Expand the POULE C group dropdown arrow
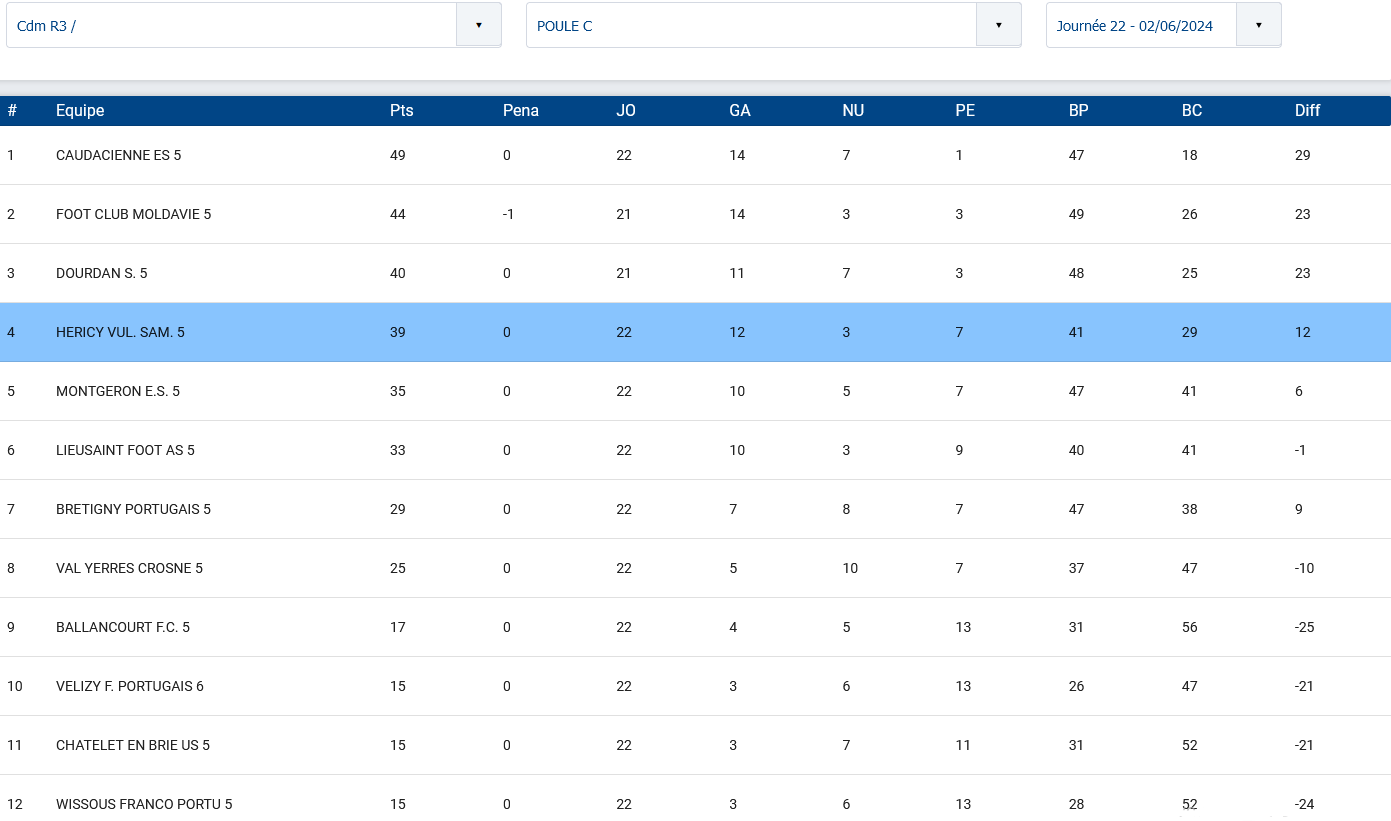 pos(999,25)
